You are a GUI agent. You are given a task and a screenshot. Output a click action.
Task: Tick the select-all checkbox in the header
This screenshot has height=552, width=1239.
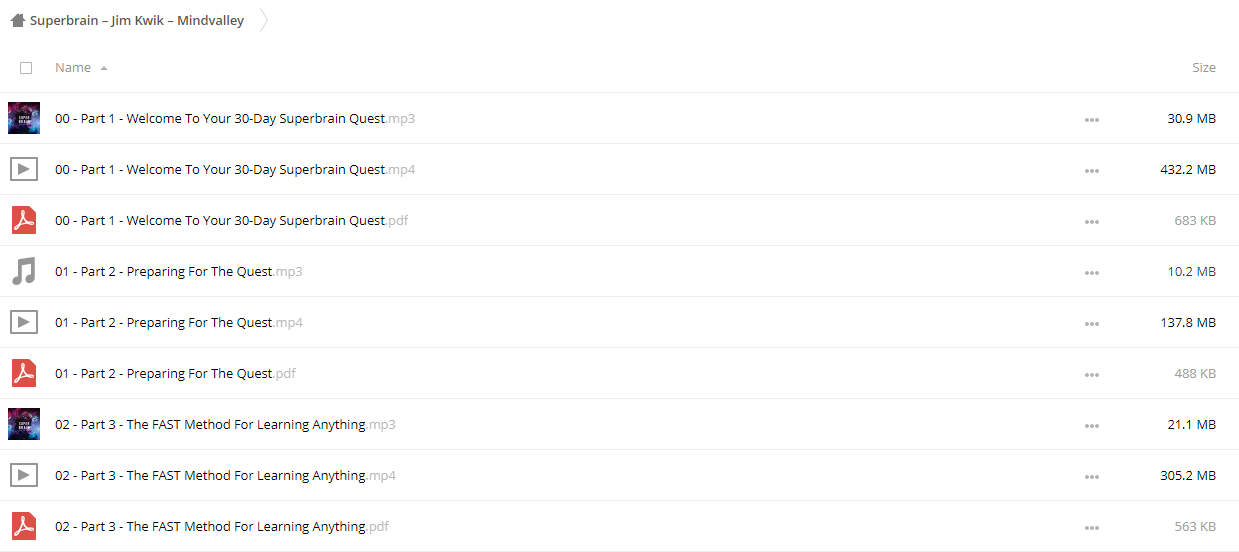point(26,68)
